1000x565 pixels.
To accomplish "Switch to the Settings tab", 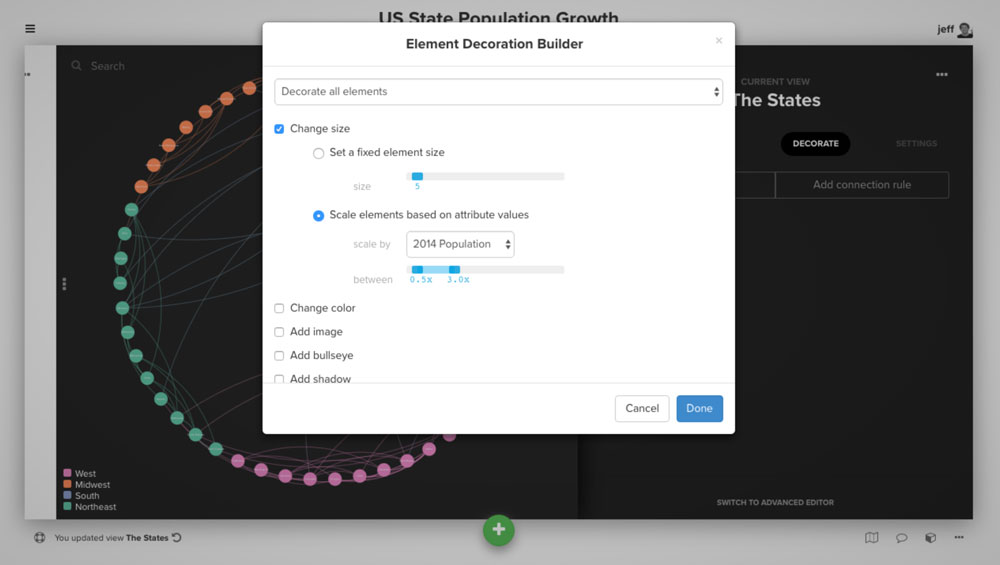I will (915, 144).
